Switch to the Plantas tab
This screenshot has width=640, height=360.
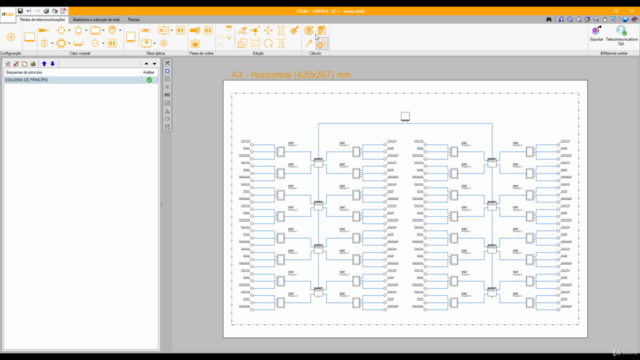pos(133,20)
